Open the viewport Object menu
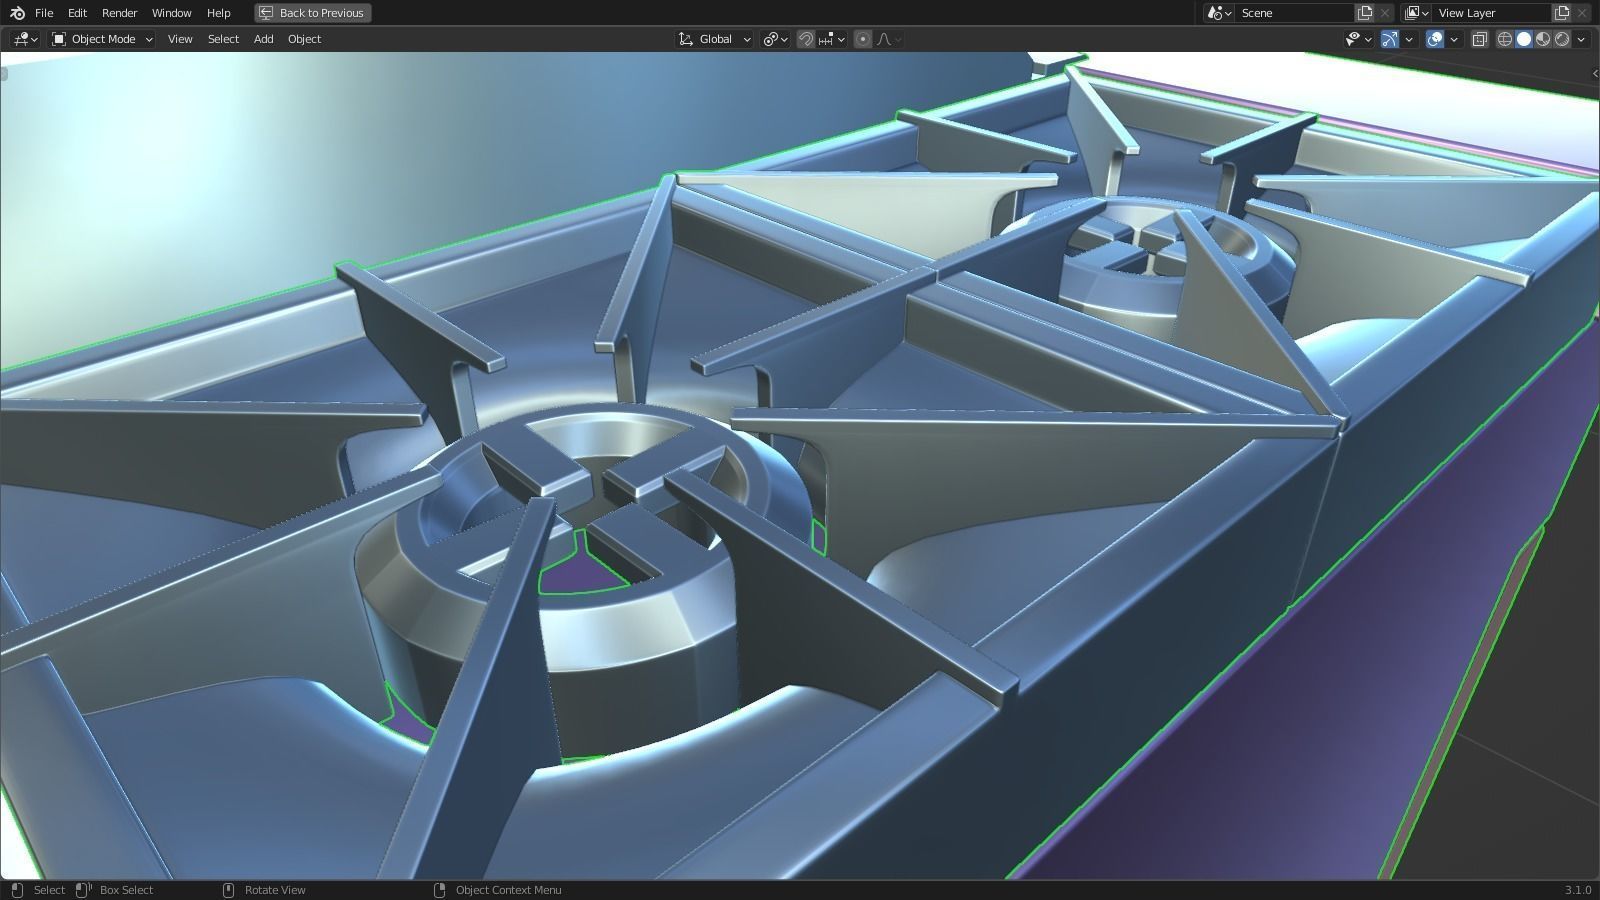Image resolution: width=1600 pixels, height=900 pixels. click(x=304, y=39)
